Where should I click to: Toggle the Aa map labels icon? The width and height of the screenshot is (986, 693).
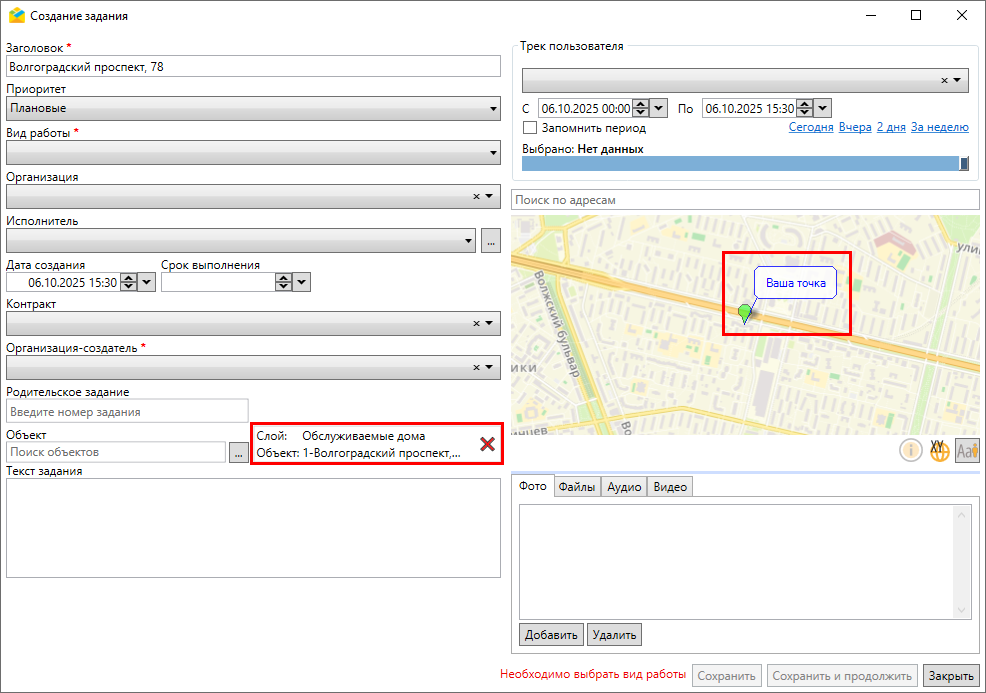pos(967,451)
